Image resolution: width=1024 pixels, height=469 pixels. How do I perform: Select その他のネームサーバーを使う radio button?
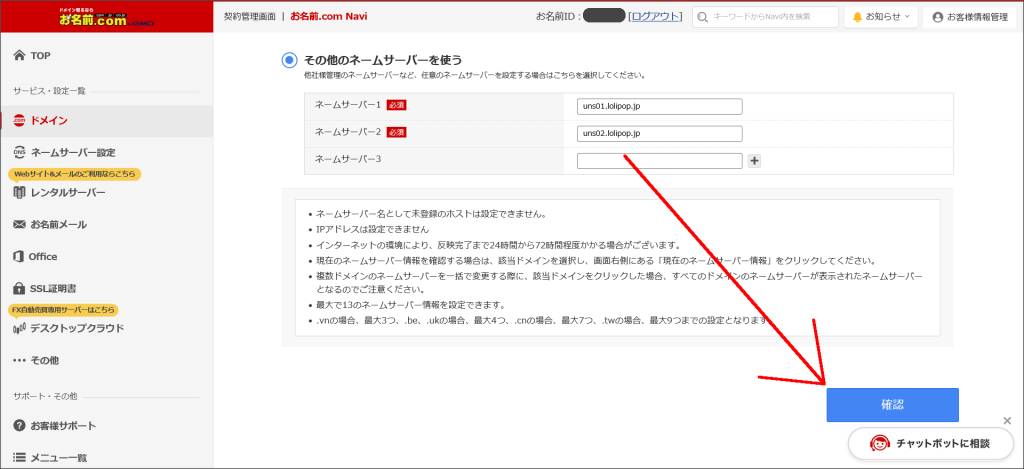(289, 60)
